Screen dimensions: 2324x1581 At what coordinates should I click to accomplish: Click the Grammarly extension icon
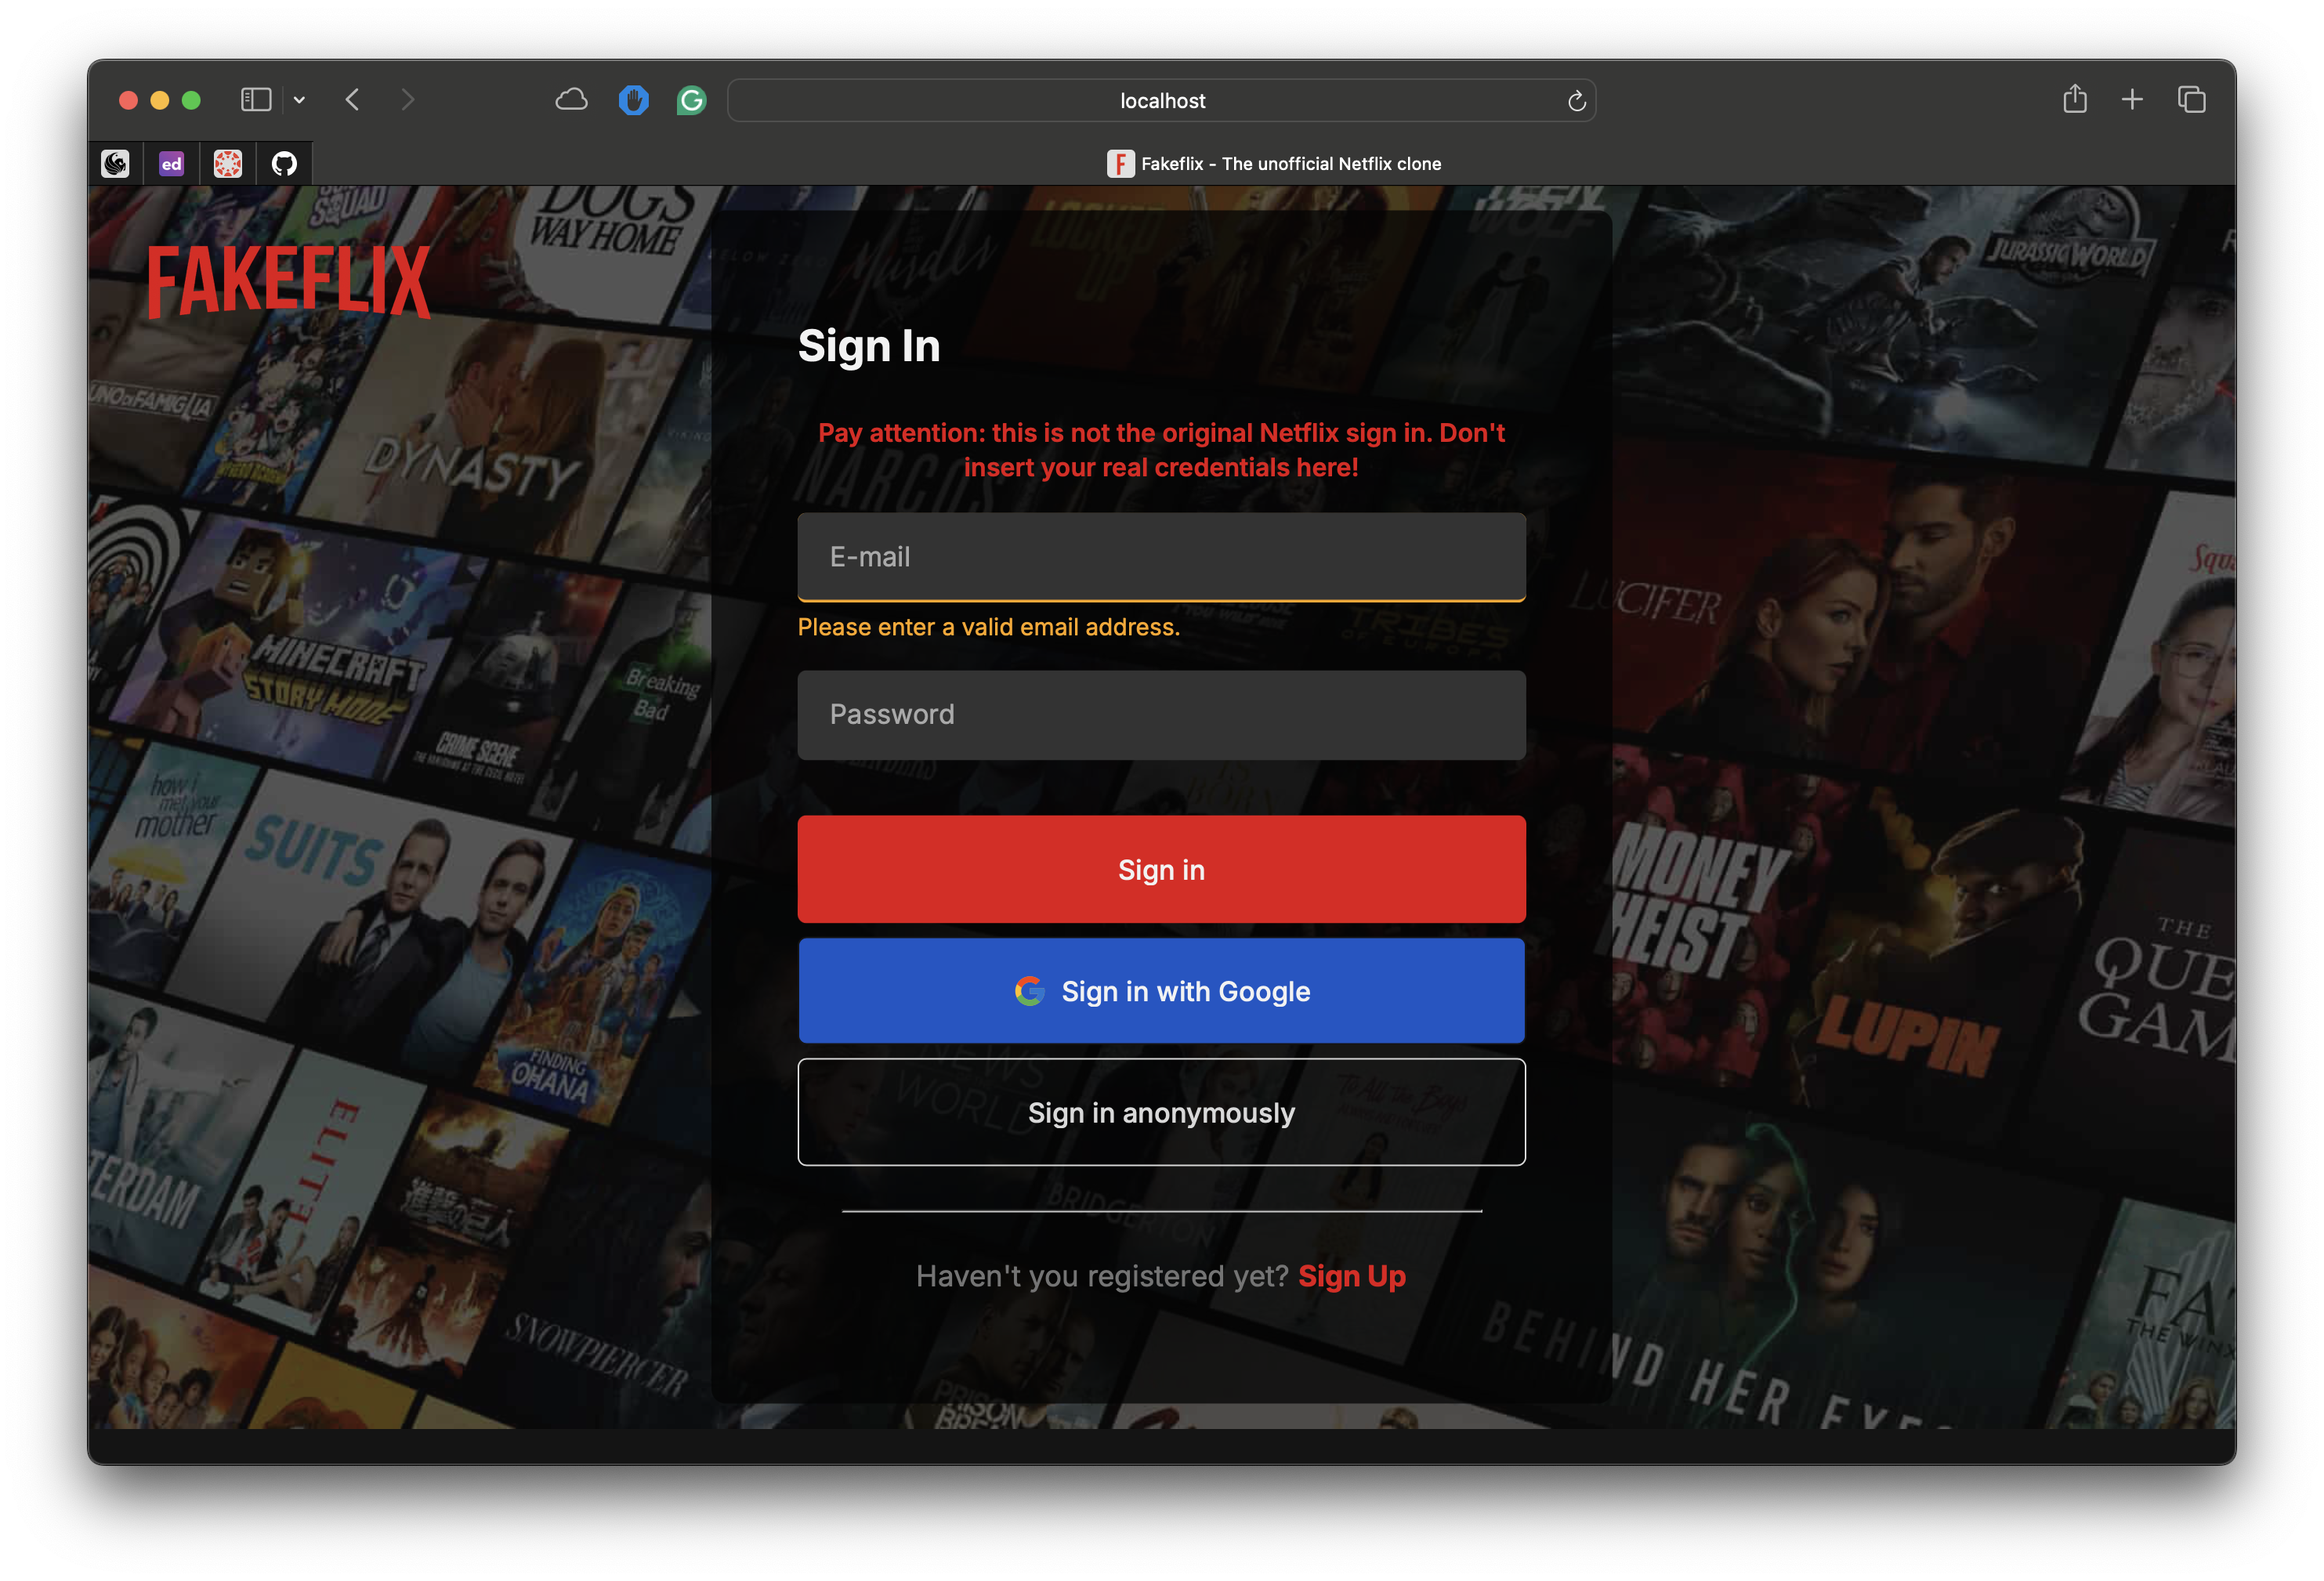click(691, 100)
